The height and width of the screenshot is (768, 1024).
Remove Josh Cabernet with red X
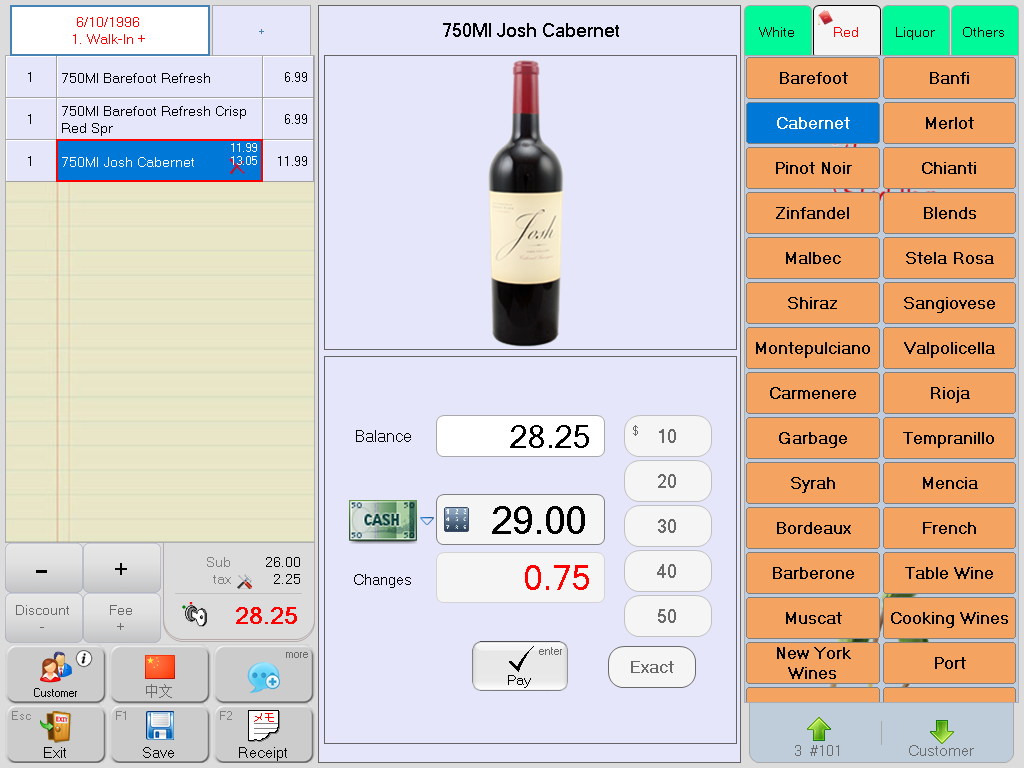click(x=237, y=167)
